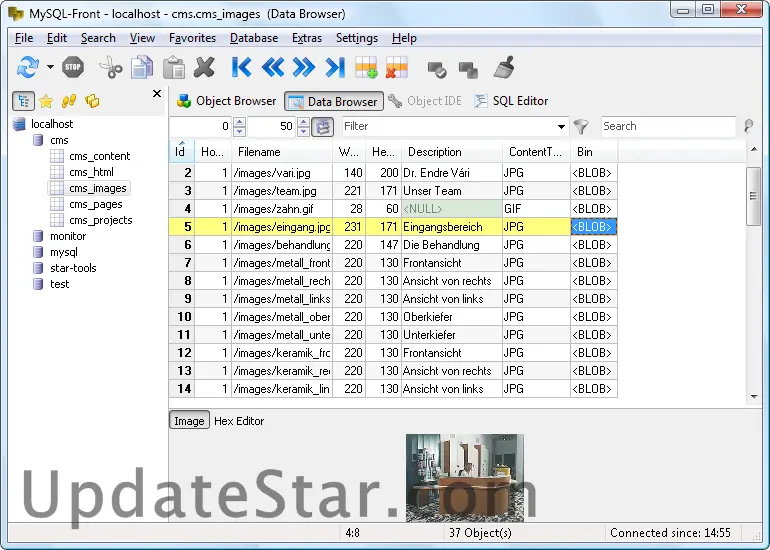The width and height of the screenshot is (770, 550).
Task: Switch to Data Browser view
Action: tap(334, 102)
